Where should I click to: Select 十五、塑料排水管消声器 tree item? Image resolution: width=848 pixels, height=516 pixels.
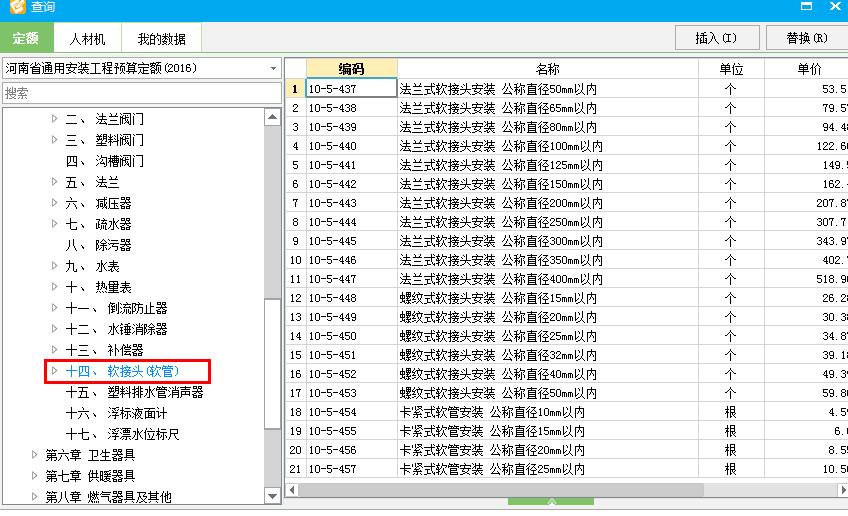[134, 392]
